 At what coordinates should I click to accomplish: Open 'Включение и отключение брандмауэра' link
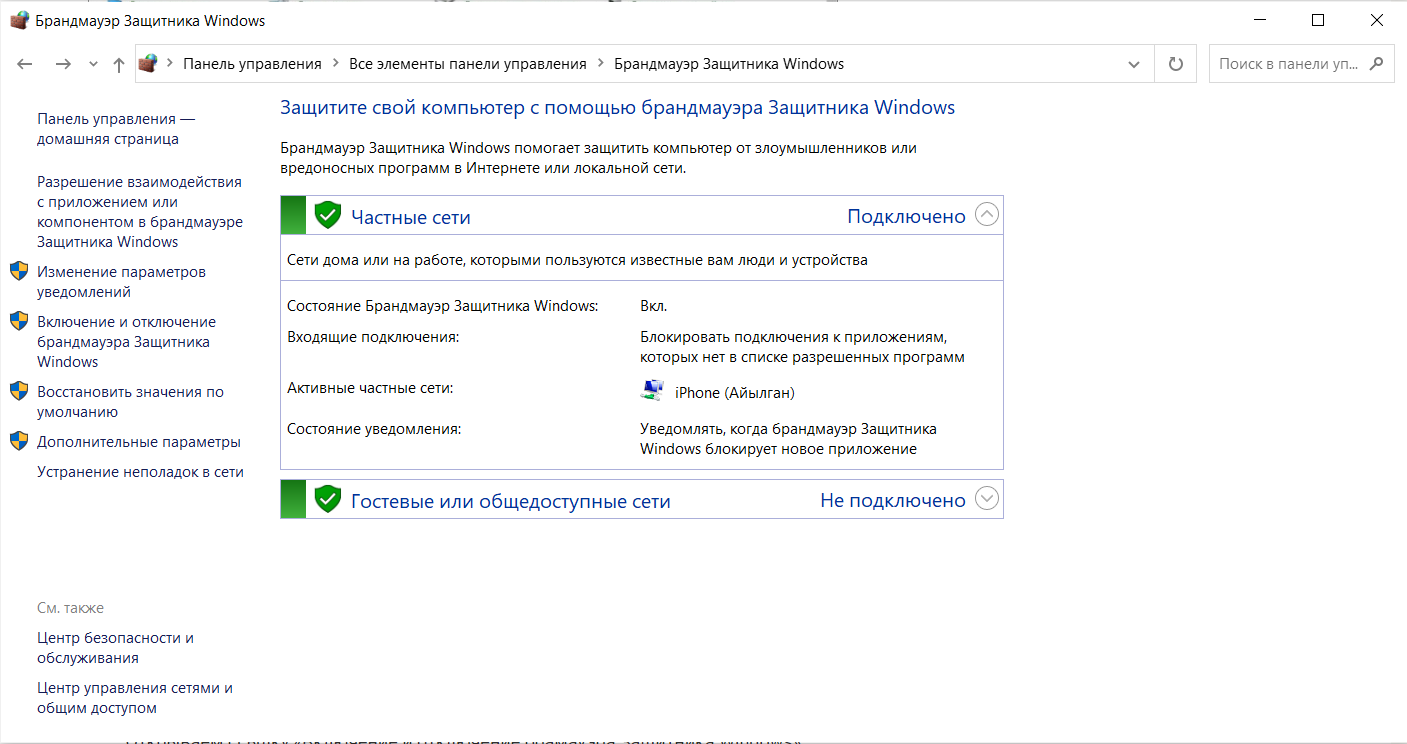126,342
